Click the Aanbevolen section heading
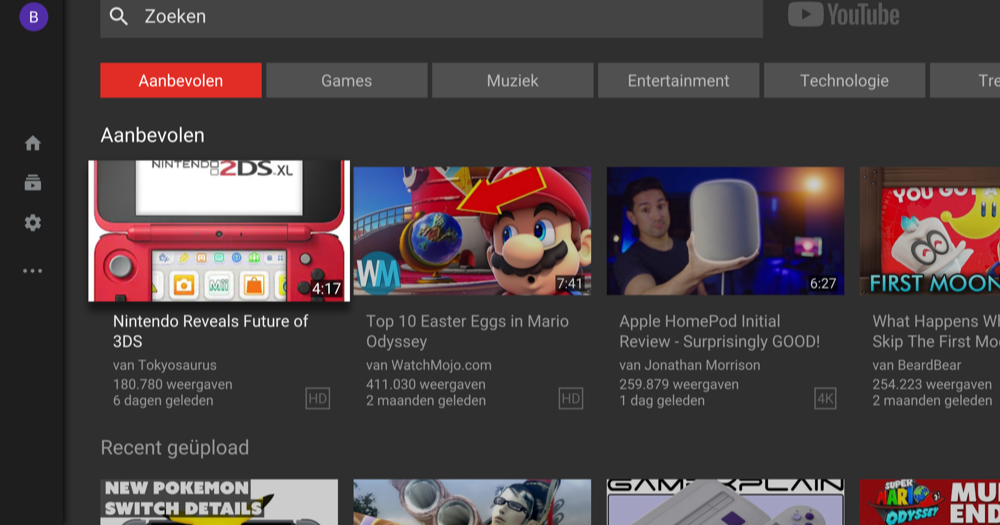This screenshot has width=1000, height=525. (152, 135)
